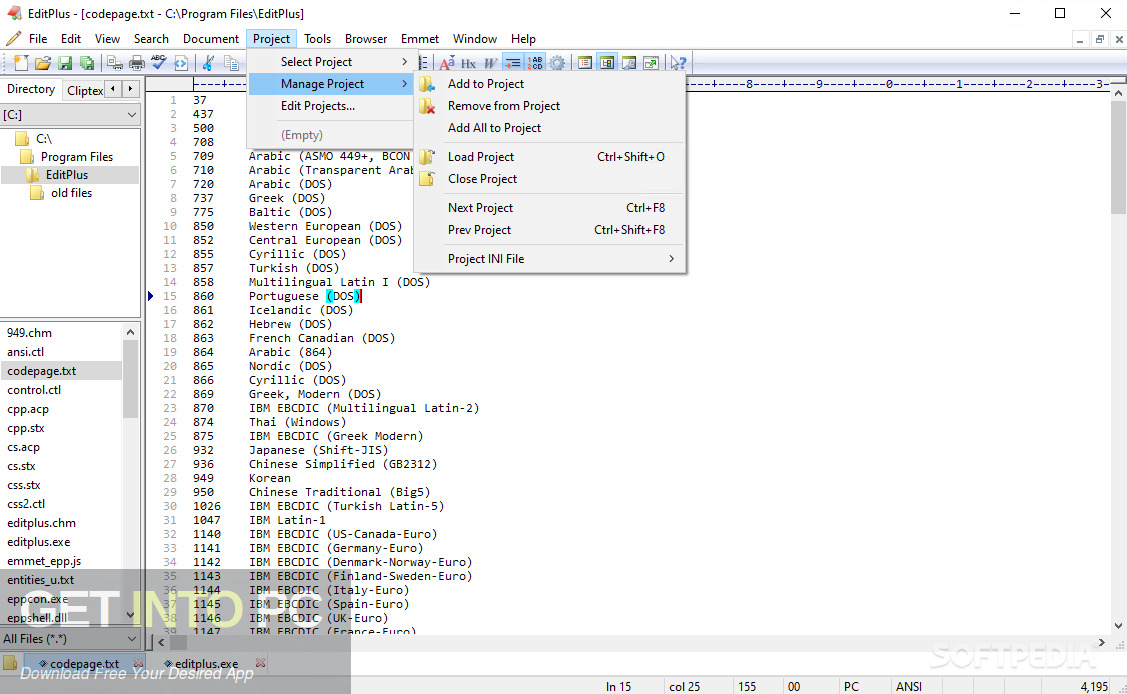Expand the Select Project submenu
Viewport: 1127px width, 694px height.
point(331,62)
